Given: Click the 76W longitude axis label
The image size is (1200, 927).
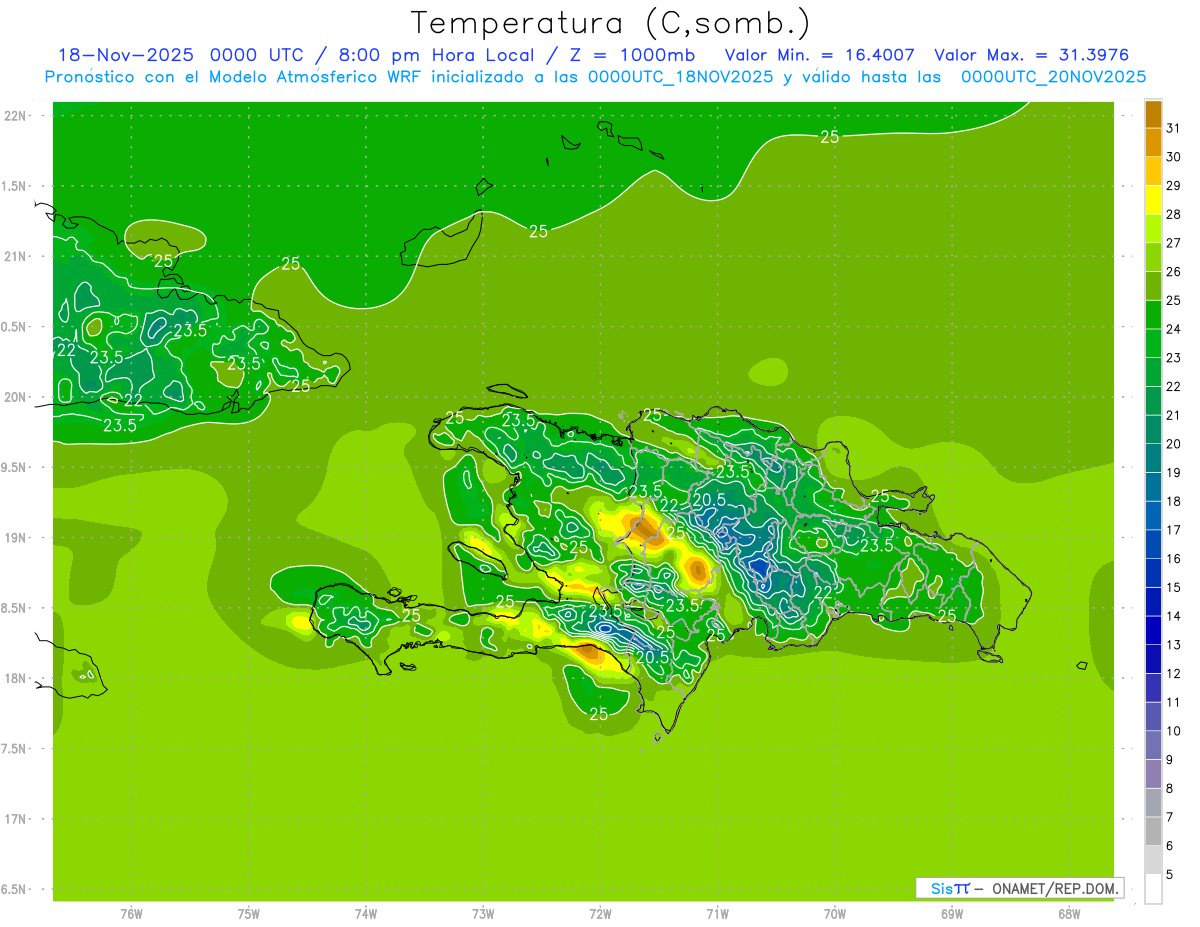Looking at the screenshot, I should 131,913.
